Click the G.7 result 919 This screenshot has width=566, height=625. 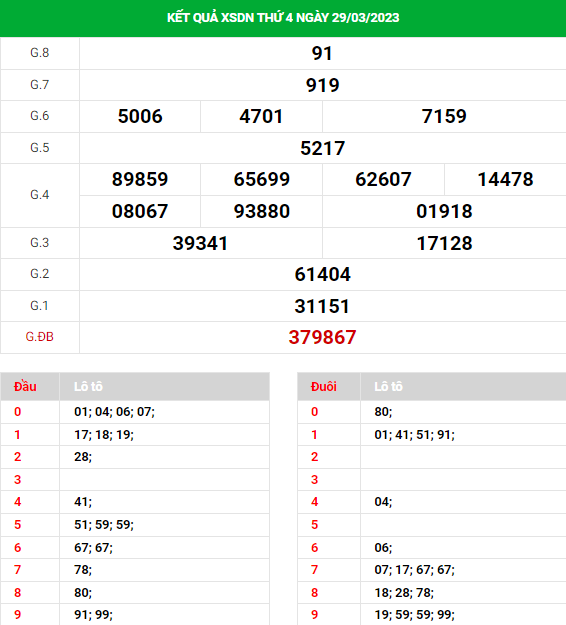(x=322, y=85)
